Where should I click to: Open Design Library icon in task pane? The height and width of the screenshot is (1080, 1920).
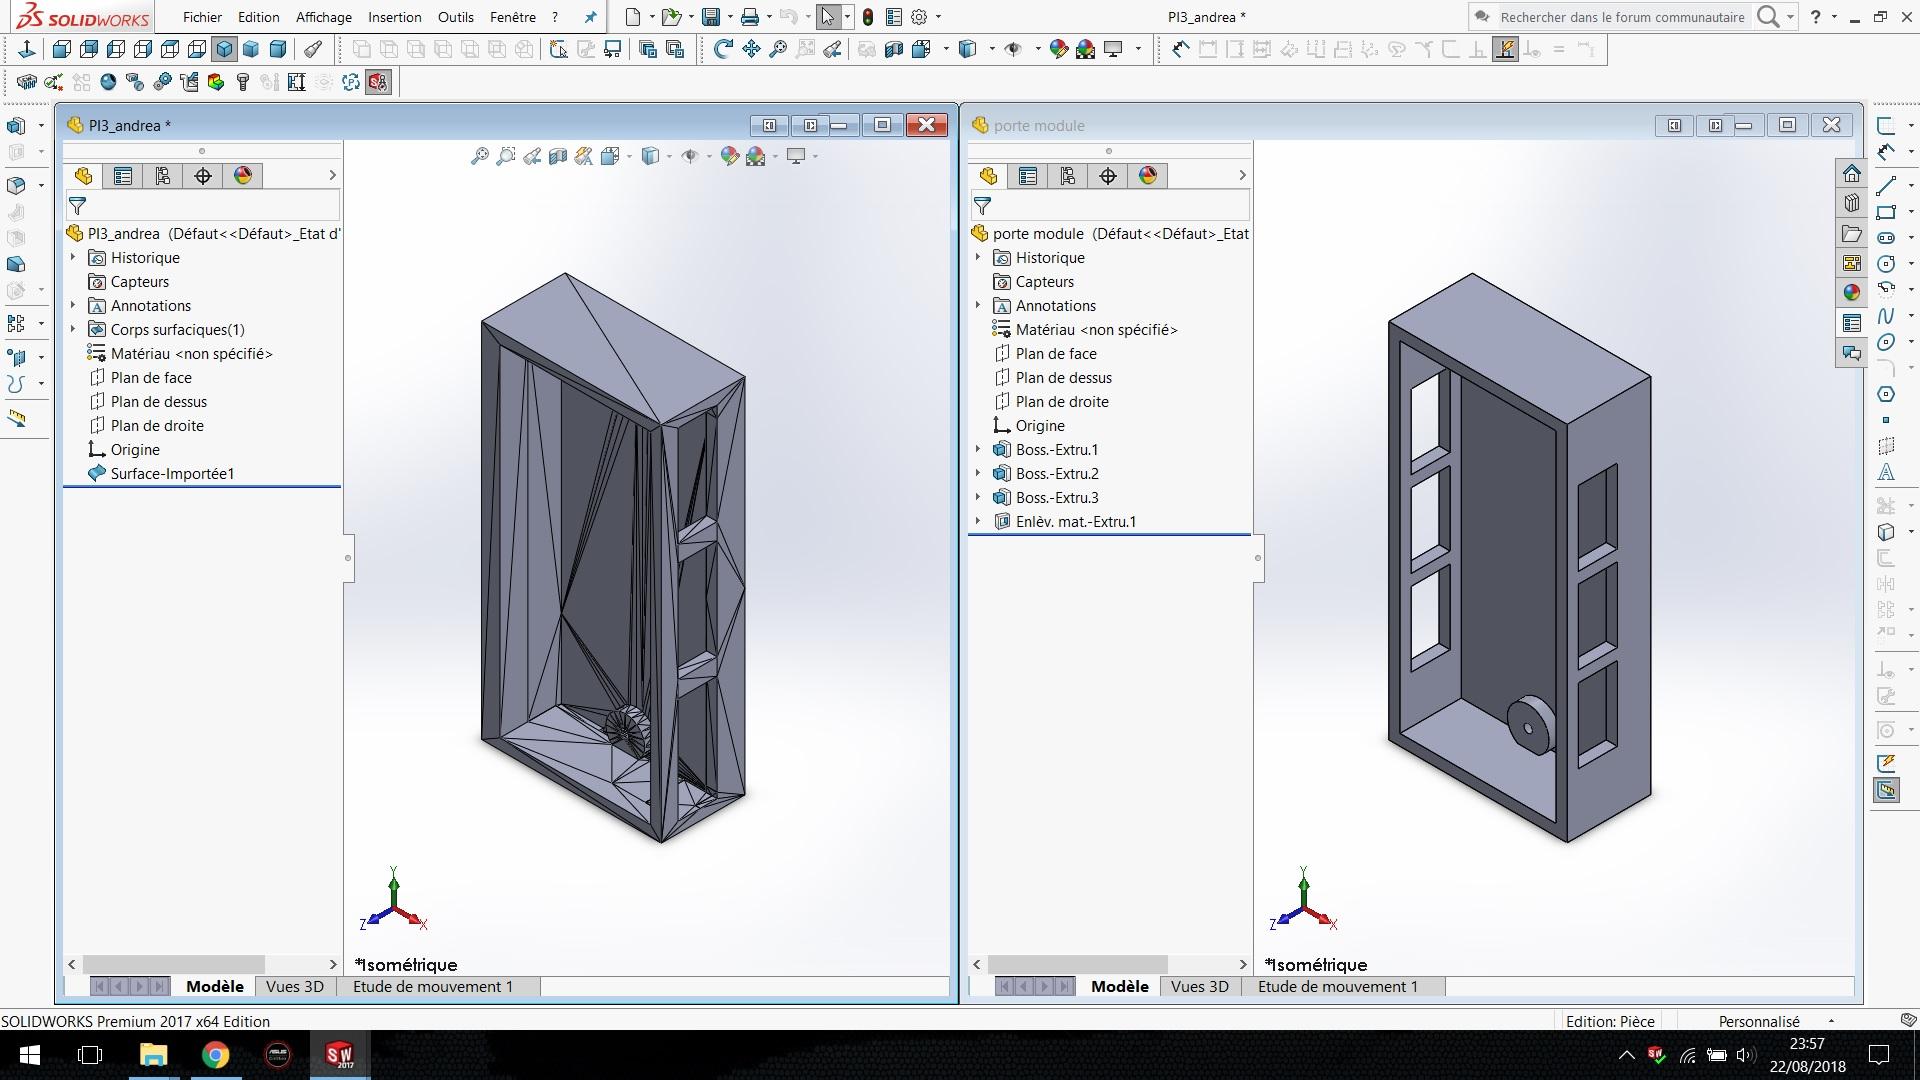[x=1852, y=203]
